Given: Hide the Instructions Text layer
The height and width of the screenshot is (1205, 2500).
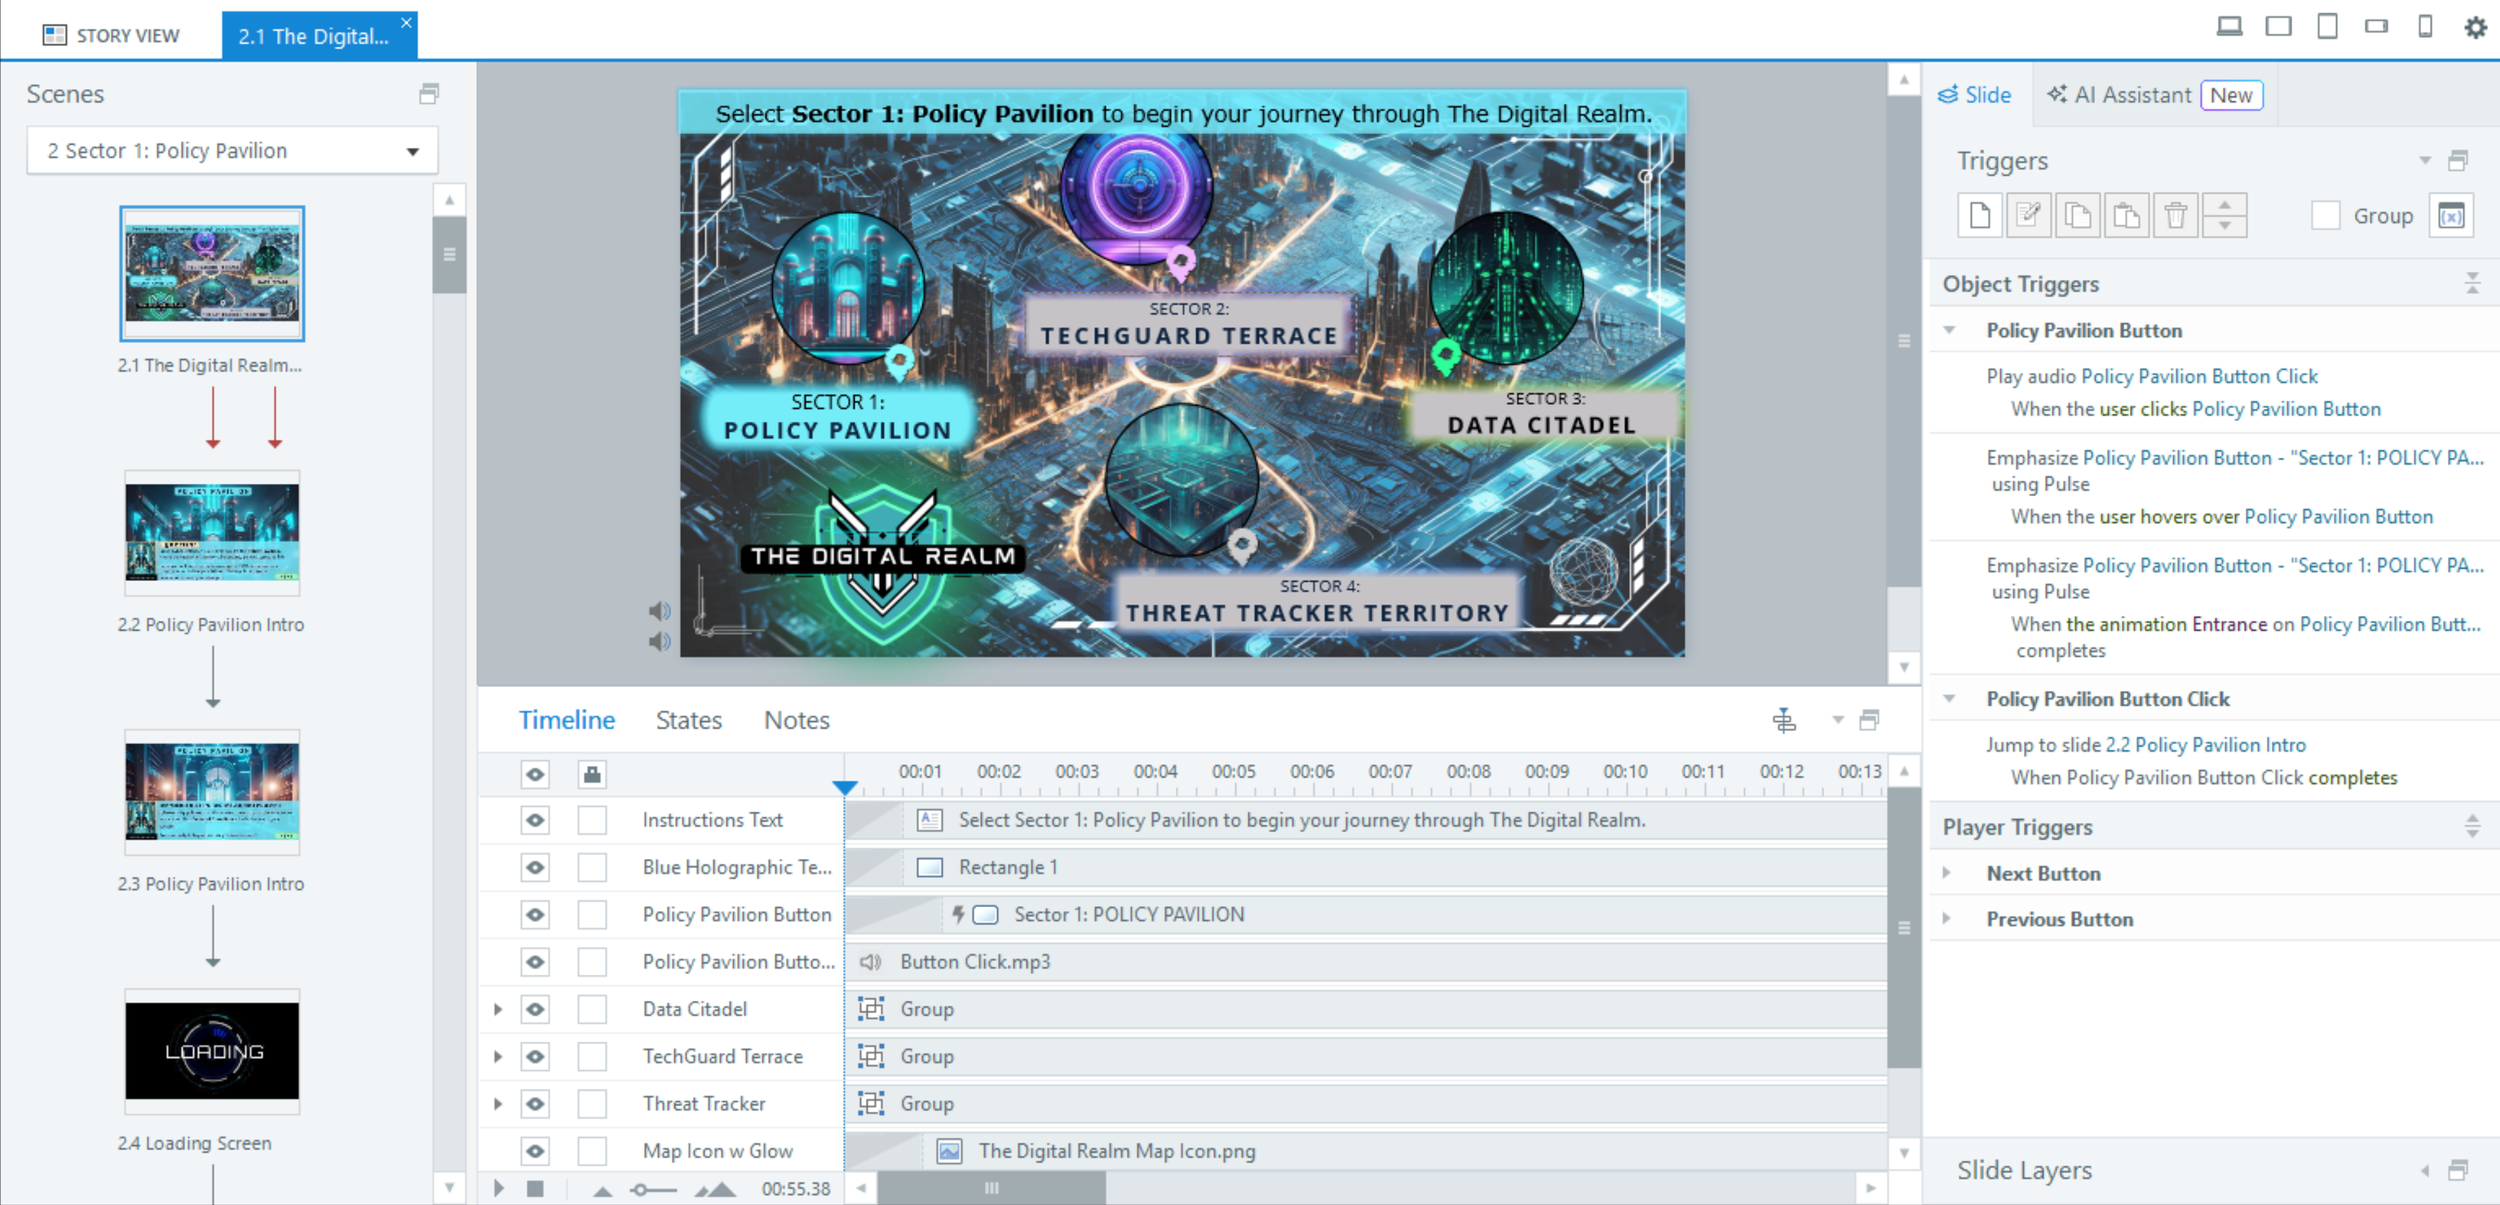Looking at the screenshot, I should click(x=535, y=820).
